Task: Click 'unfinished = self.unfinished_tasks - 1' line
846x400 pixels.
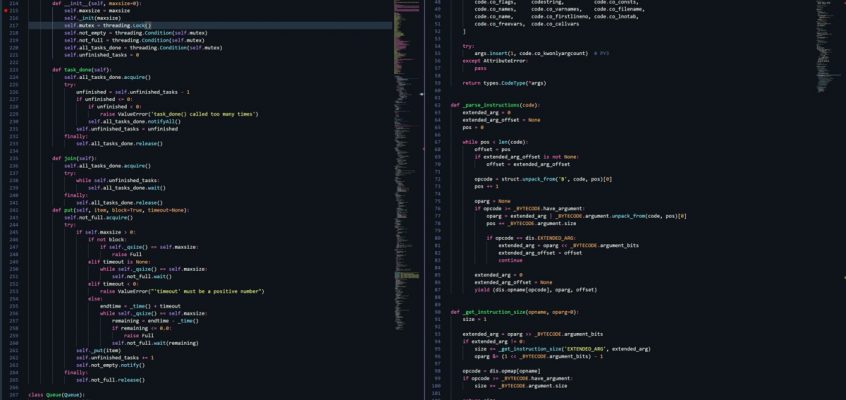Action: 133,92
